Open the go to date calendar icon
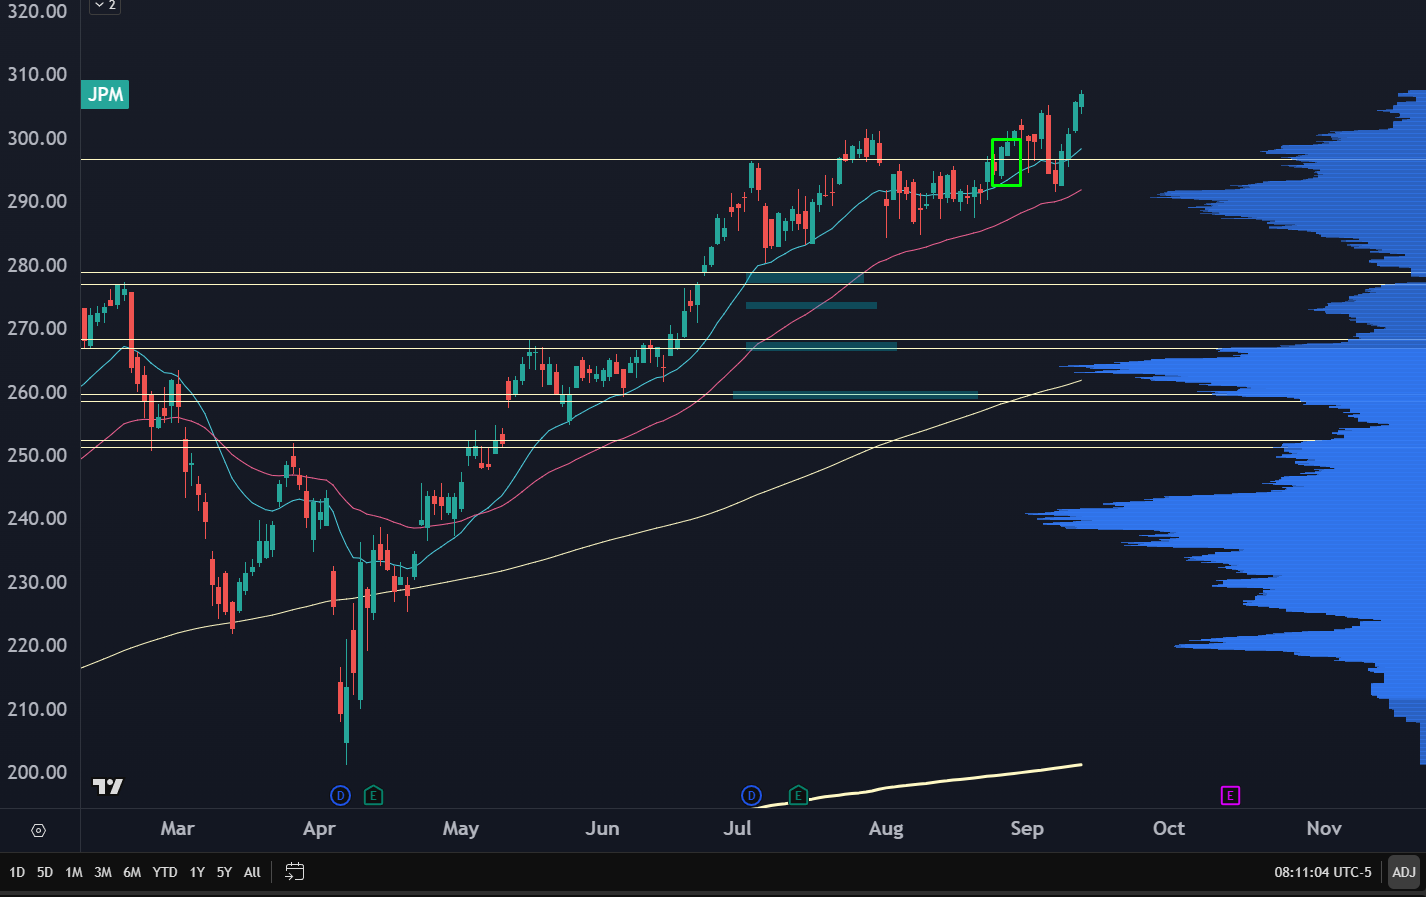The height and width of the screenshot is (897, 1426). pyautogui.click(x=294, y=872)
